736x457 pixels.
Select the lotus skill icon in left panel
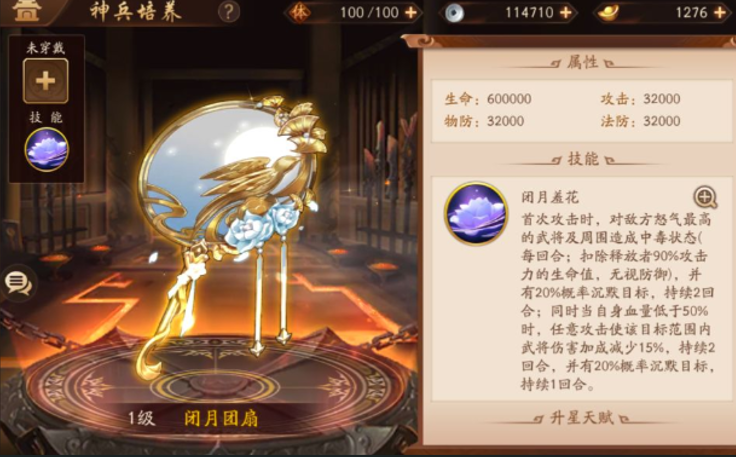tap(46, 149)
